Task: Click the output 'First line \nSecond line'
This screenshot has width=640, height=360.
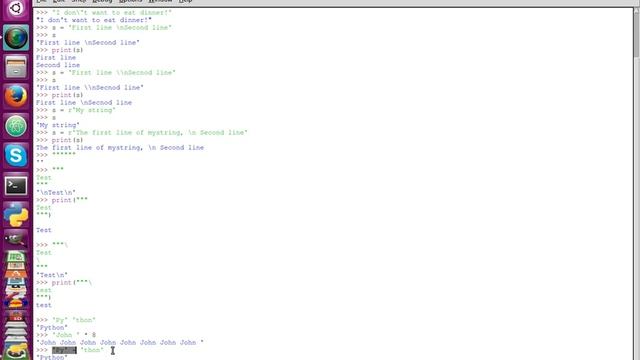Action: 88,42
